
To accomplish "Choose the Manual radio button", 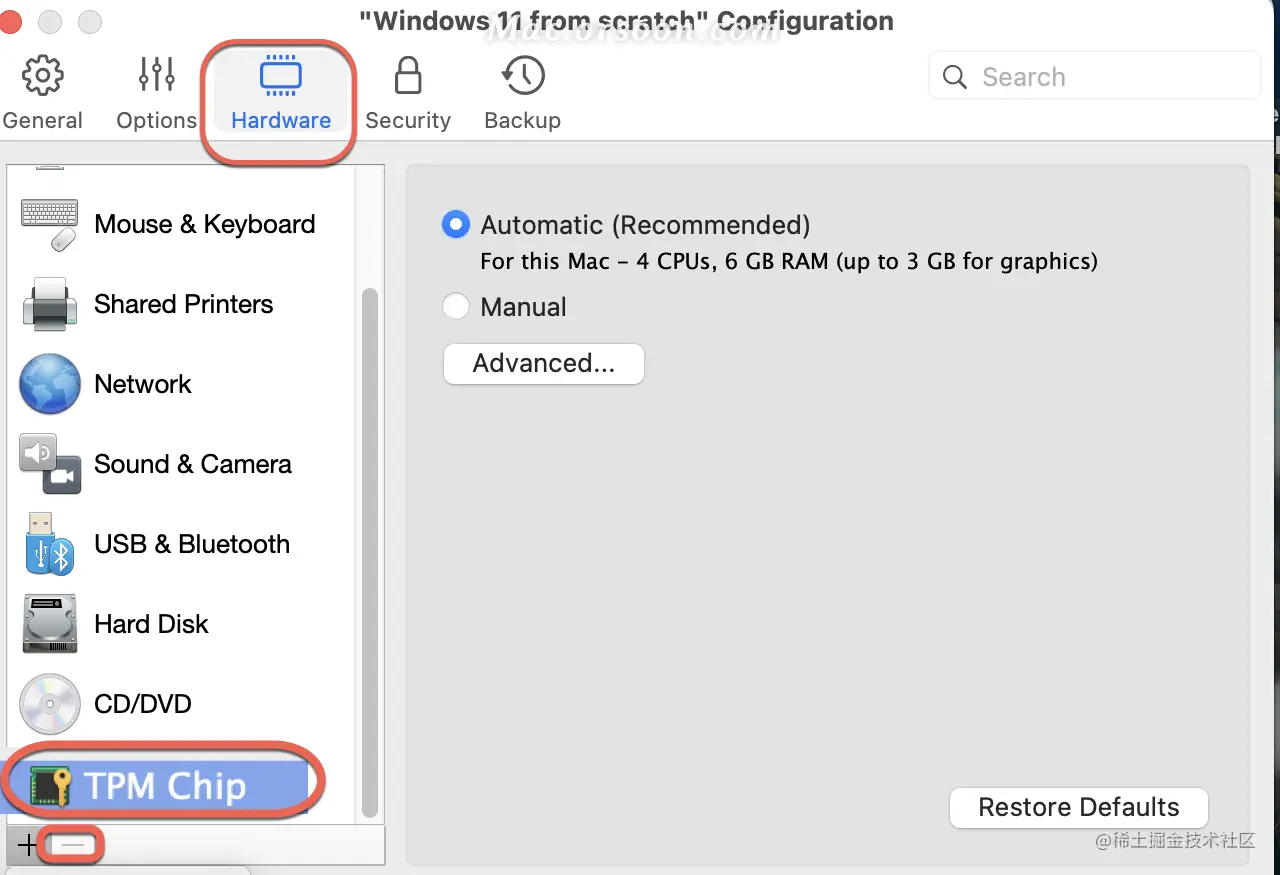I will [456, 307].
